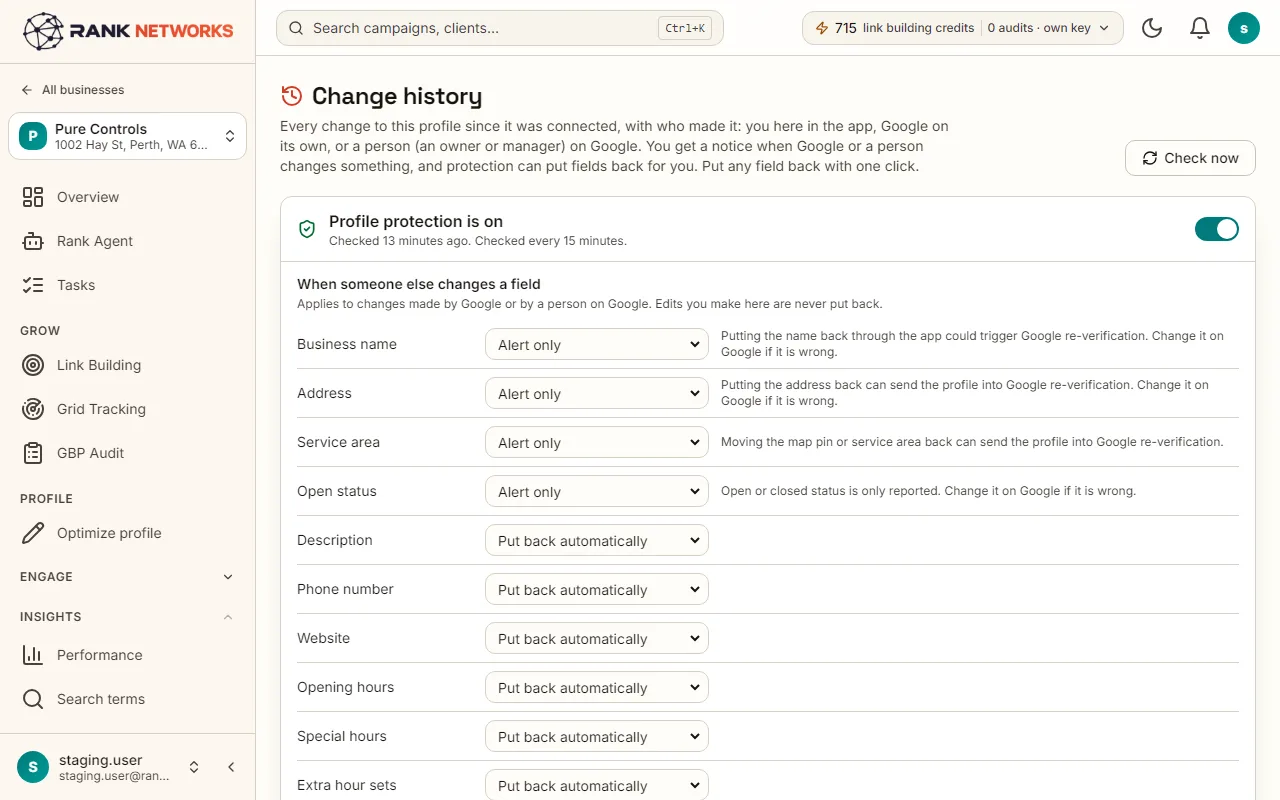Click the Overview grid icon

coord(33,197)
